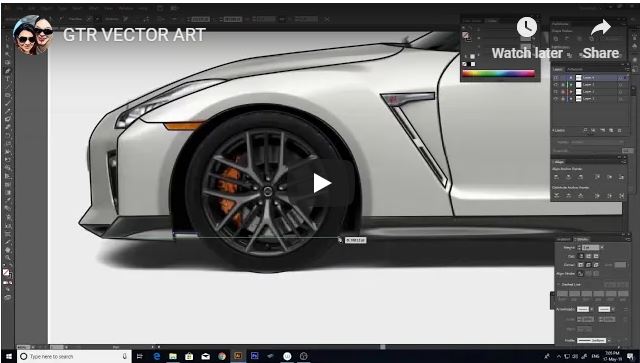
Task: Select the Round Join corner option
Action: (x=588, y=265)
